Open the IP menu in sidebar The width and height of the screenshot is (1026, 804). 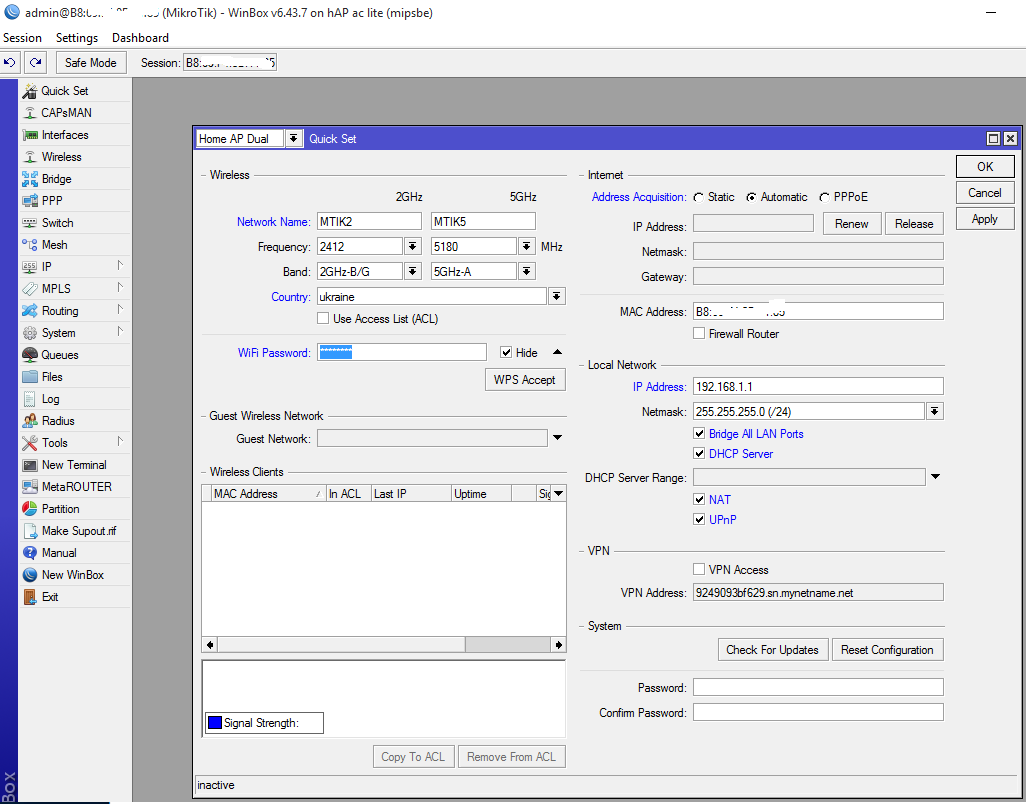[x=75, y=267]
